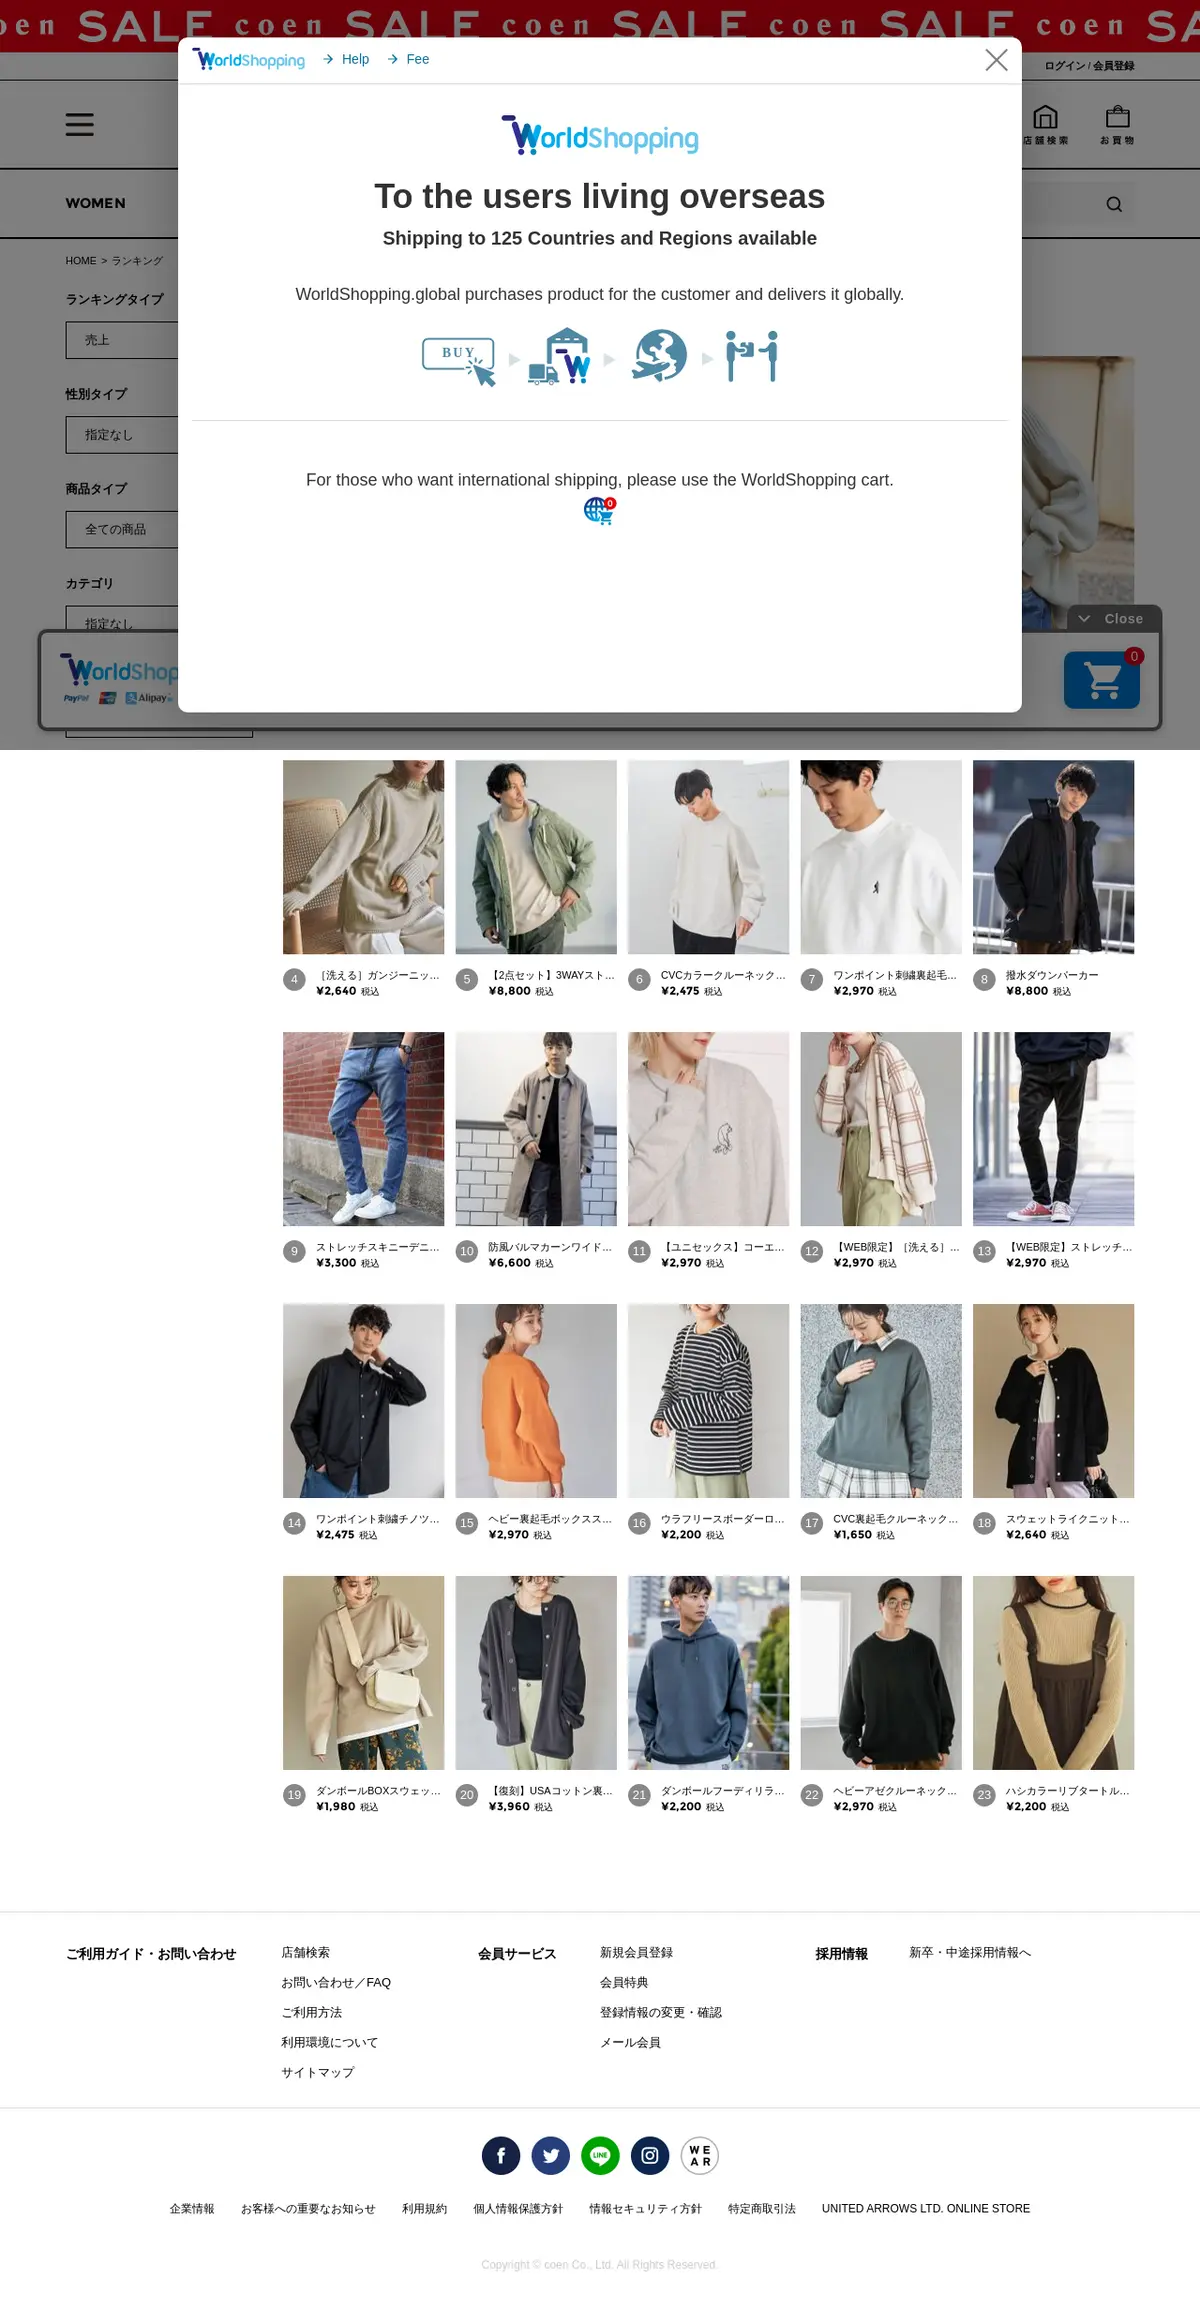Screen dimensions: 1200x2308
Task: Click the small WorldShopping logo in popup header
Action: click(249, 60)
